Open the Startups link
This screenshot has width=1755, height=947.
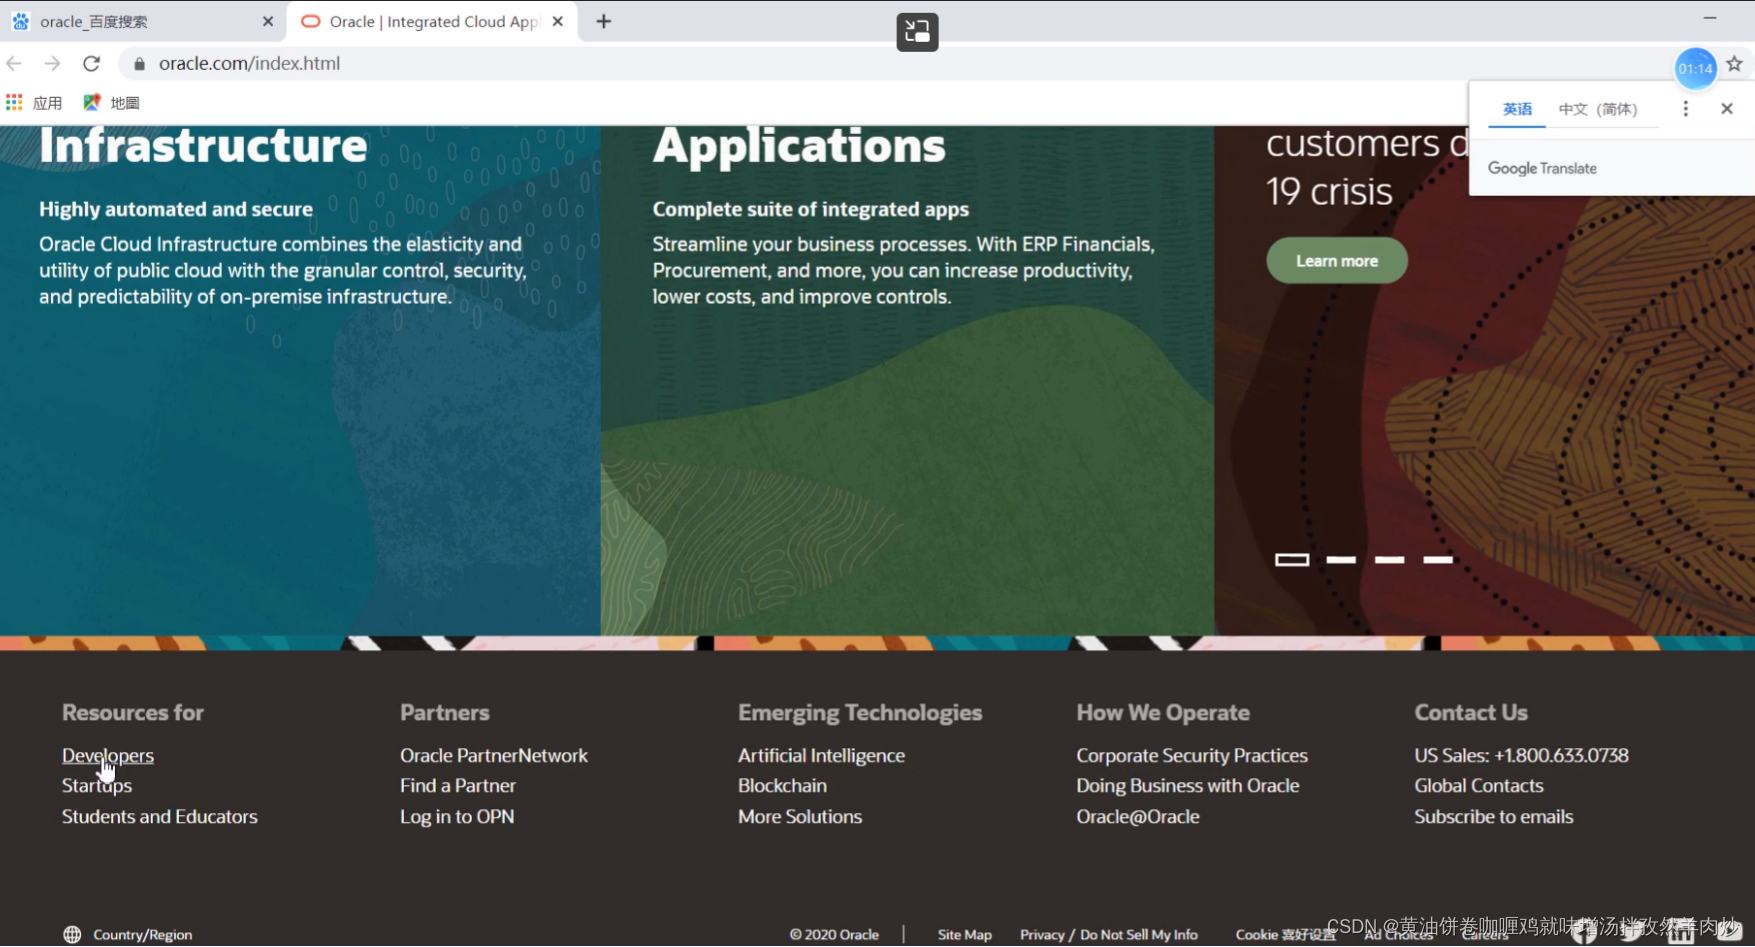pos(97,786)
